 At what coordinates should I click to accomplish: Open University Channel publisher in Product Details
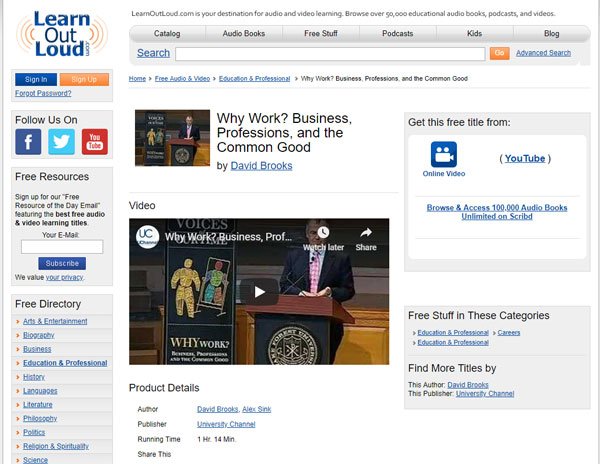tap(226, 424)
